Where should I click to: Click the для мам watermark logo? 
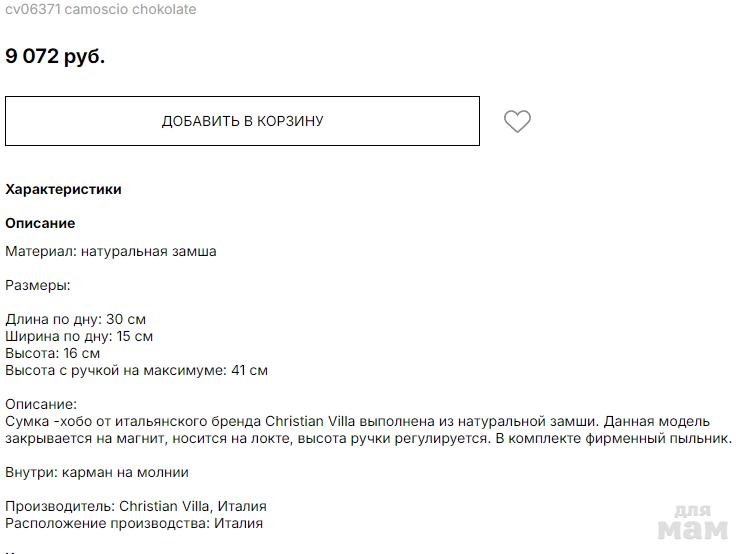(692, 521)
